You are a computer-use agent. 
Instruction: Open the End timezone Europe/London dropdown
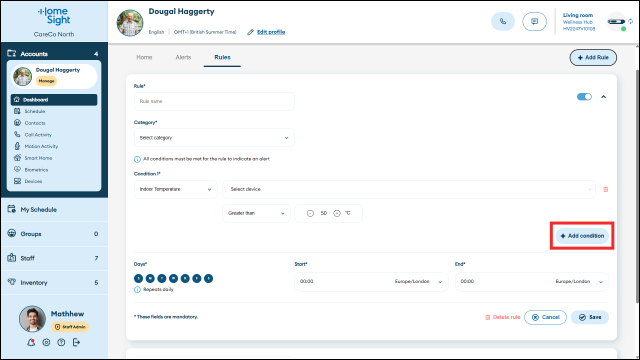coord(579,282)
